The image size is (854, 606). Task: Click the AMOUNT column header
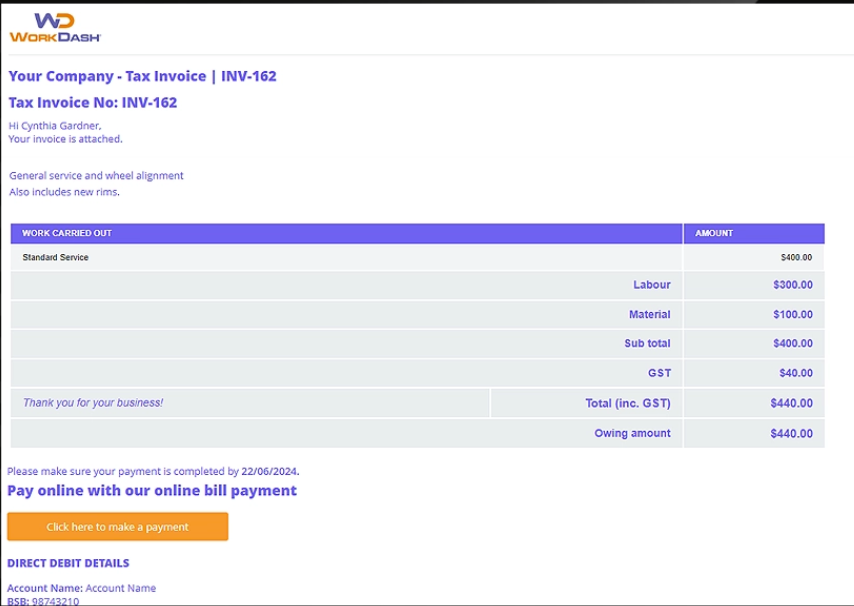(x=713, y=232)
